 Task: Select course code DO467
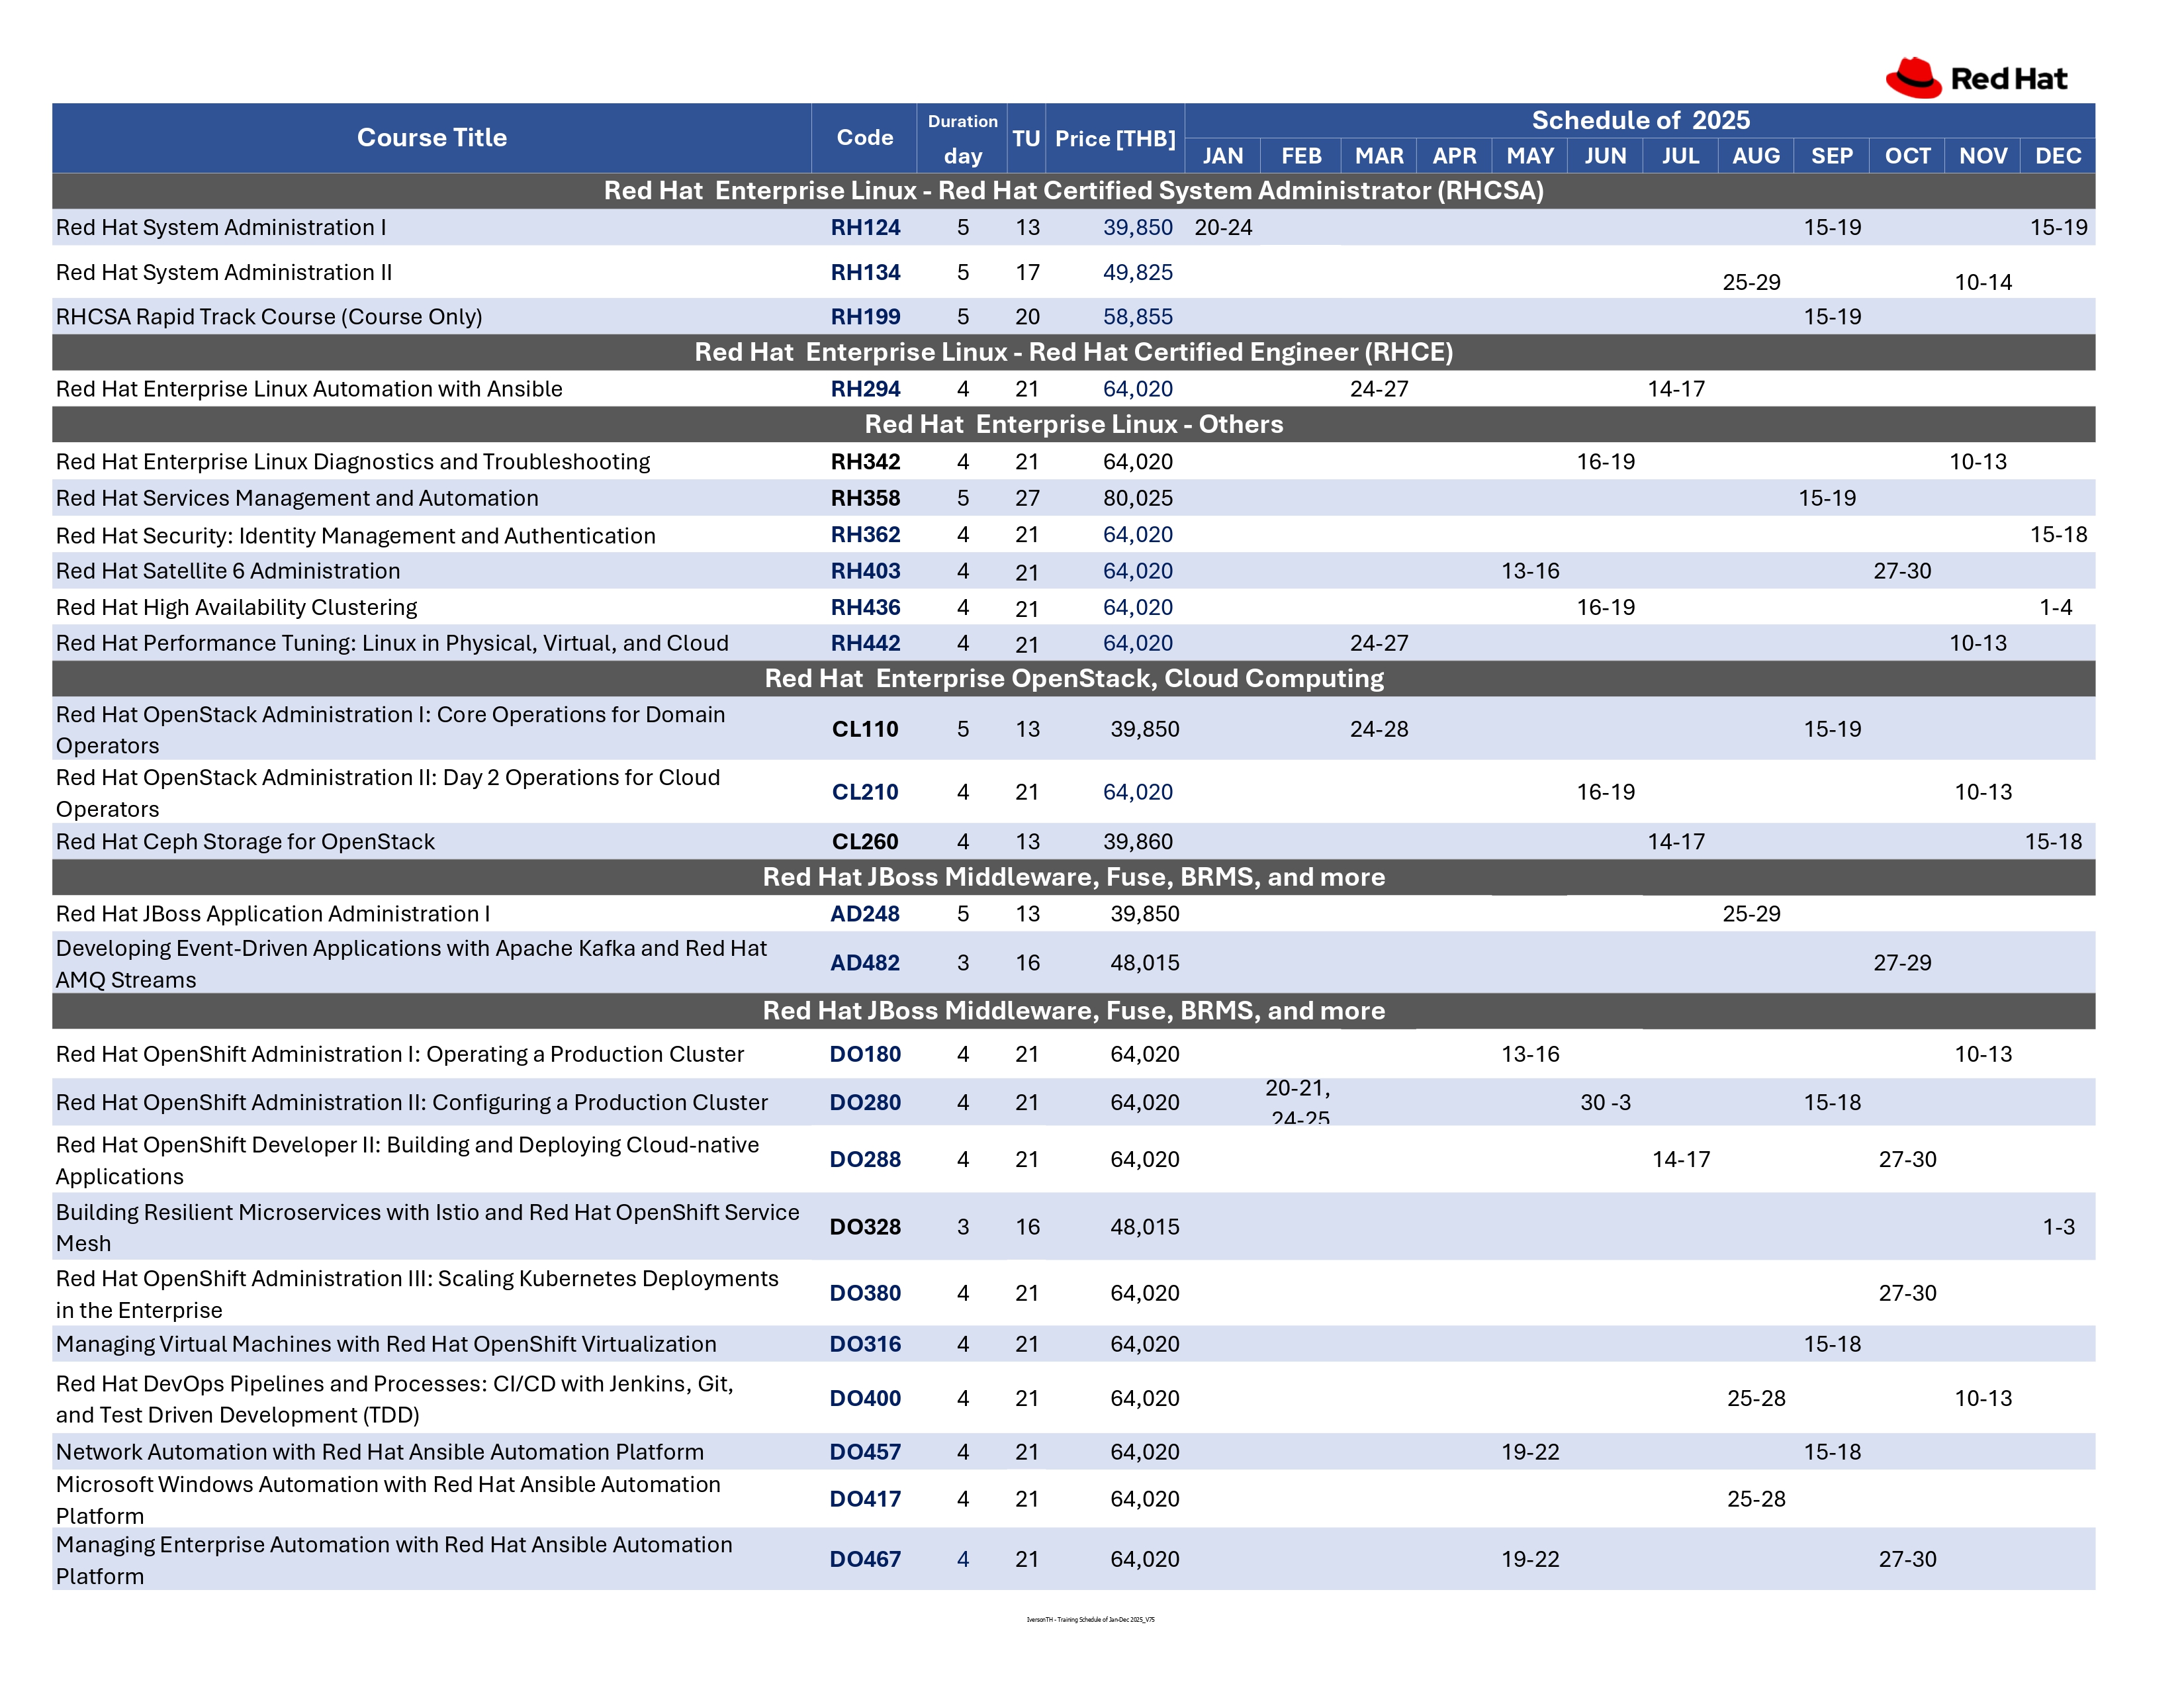[x=865, y=1559]
